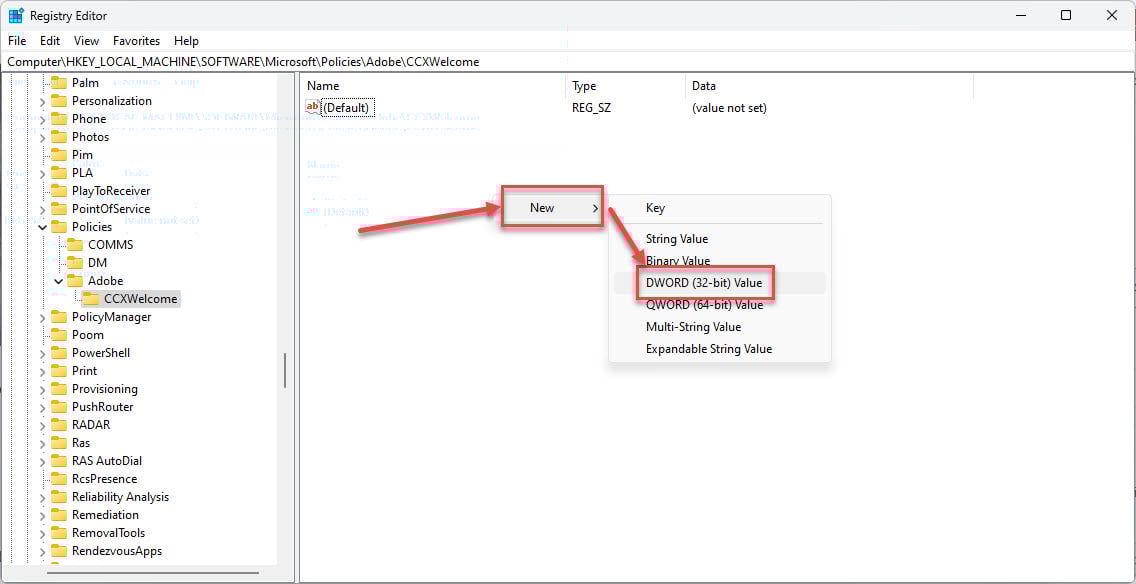
Task: Click the Adobe folder icon
Action: tap(74, 280)
